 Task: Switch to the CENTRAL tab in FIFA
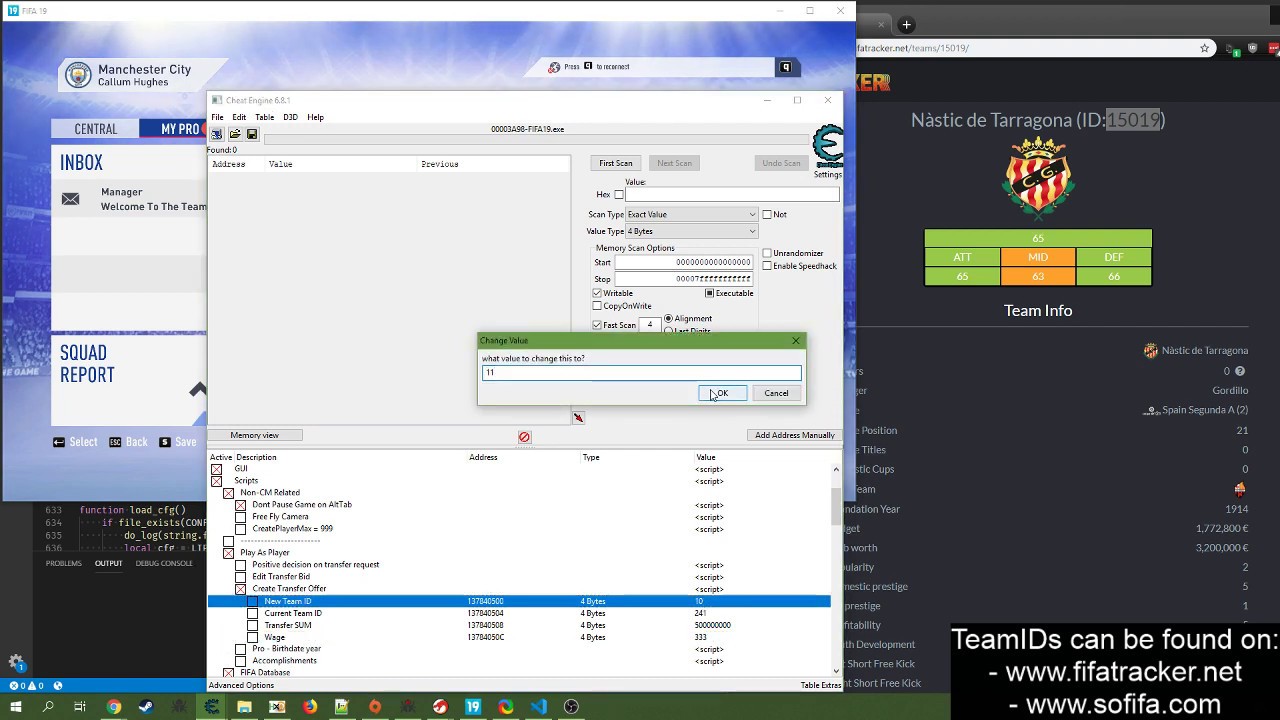(x=96, y=129)
